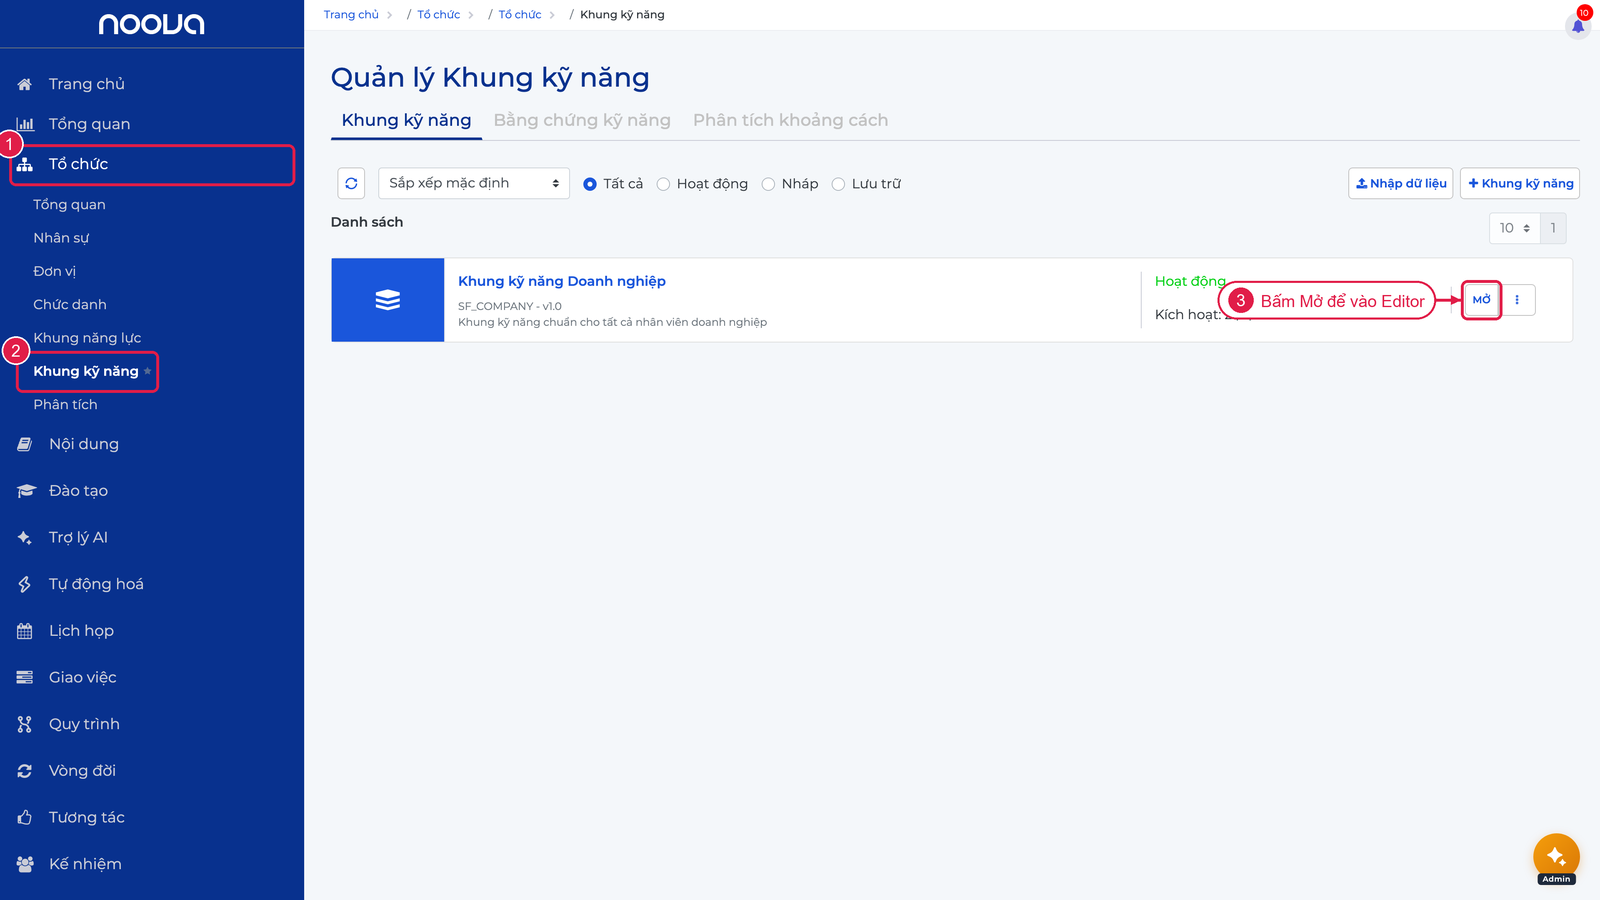Click the Tổng quan chart icon

[x=25, y=124]
